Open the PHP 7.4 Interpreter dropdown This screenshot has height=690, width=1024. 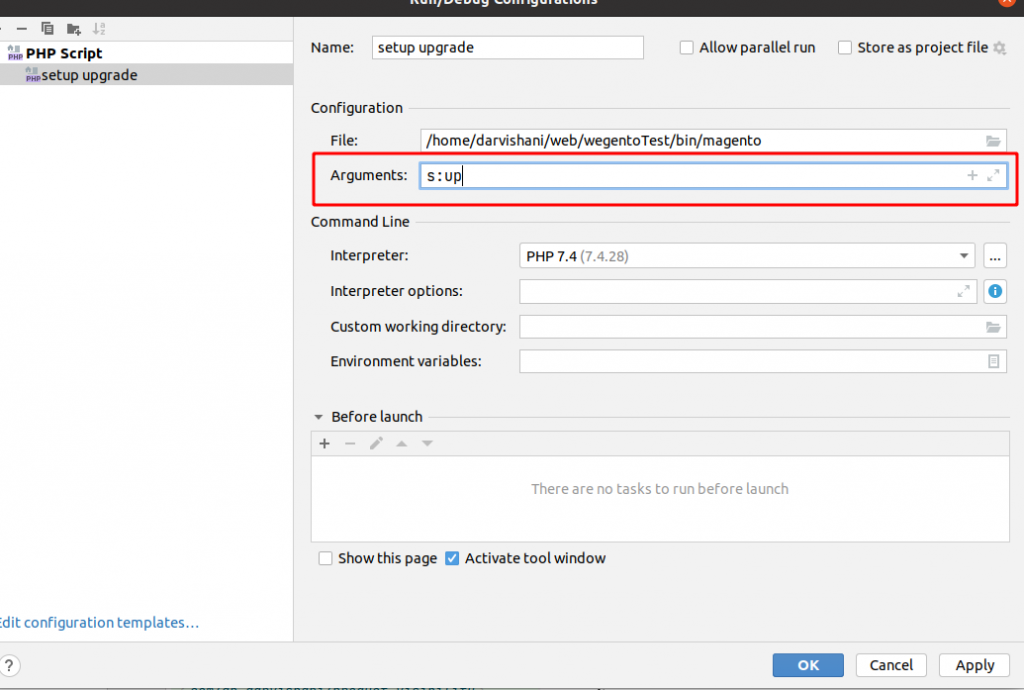coord(747,256)
